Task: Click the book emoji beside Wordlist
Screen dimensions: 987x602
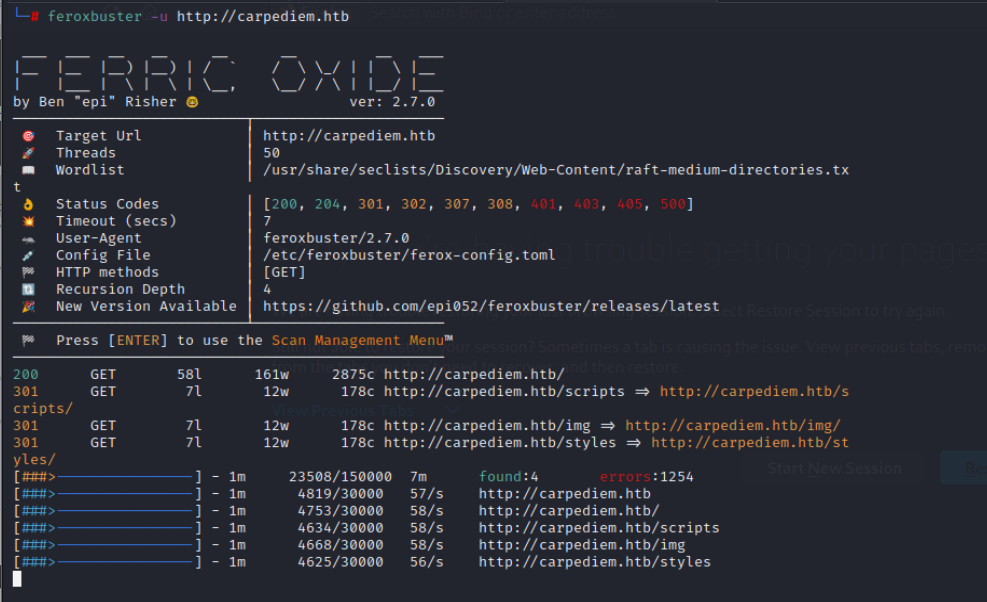Action: point(28,170)
